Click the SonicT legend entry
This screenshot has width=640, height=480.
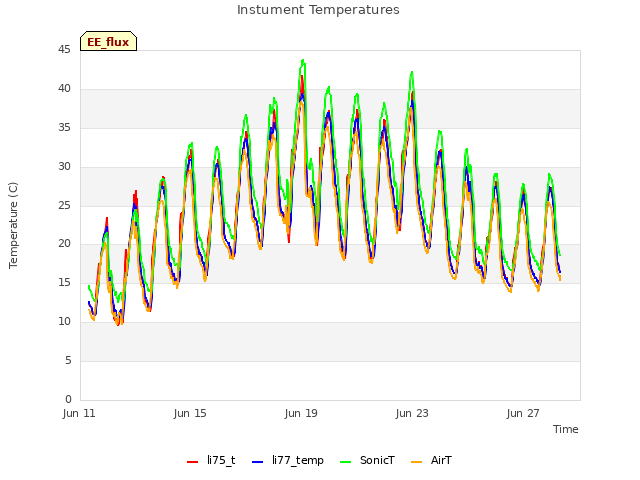[x=367, y=461]
